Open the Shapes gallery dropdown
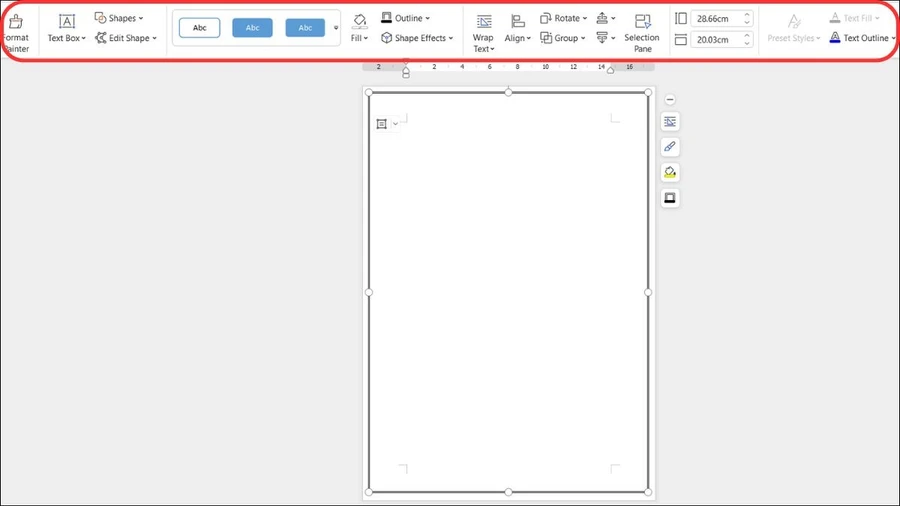This screenshot has height=506, width=900. [x=119, y=18]
